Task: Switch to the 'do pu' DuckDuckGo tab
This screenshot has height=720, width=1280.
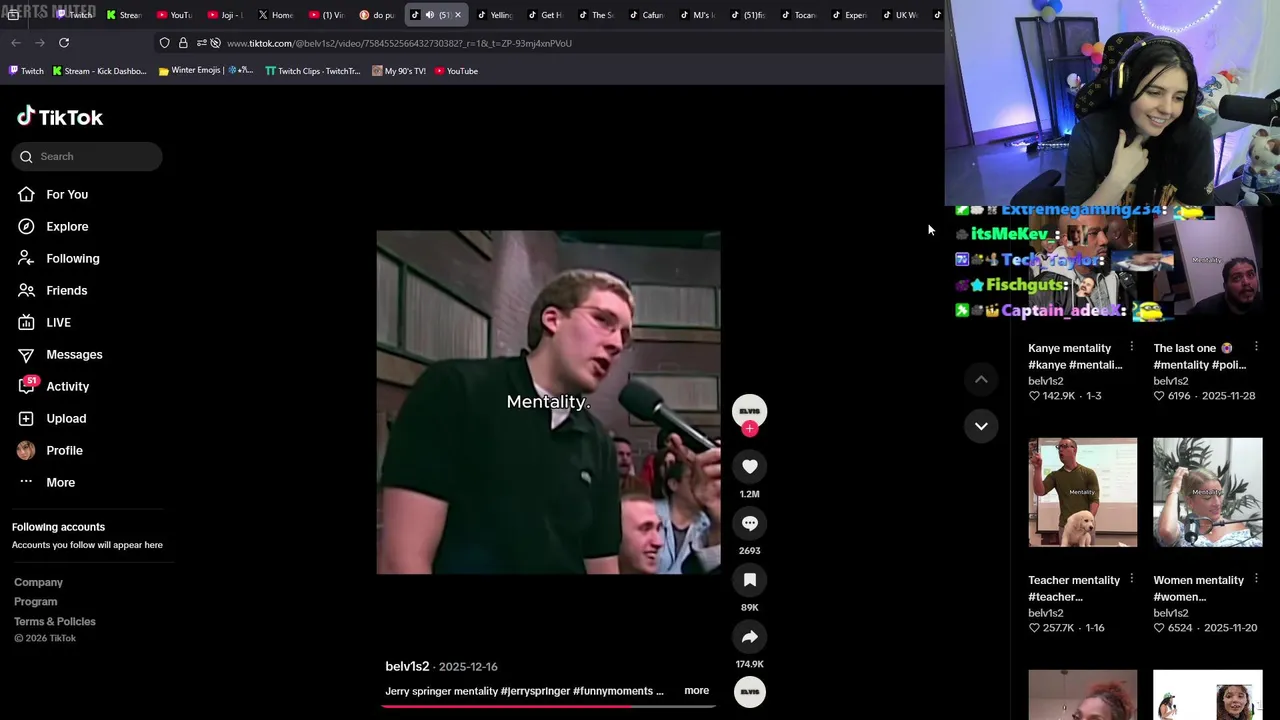Action: click(x=377, y=15)
